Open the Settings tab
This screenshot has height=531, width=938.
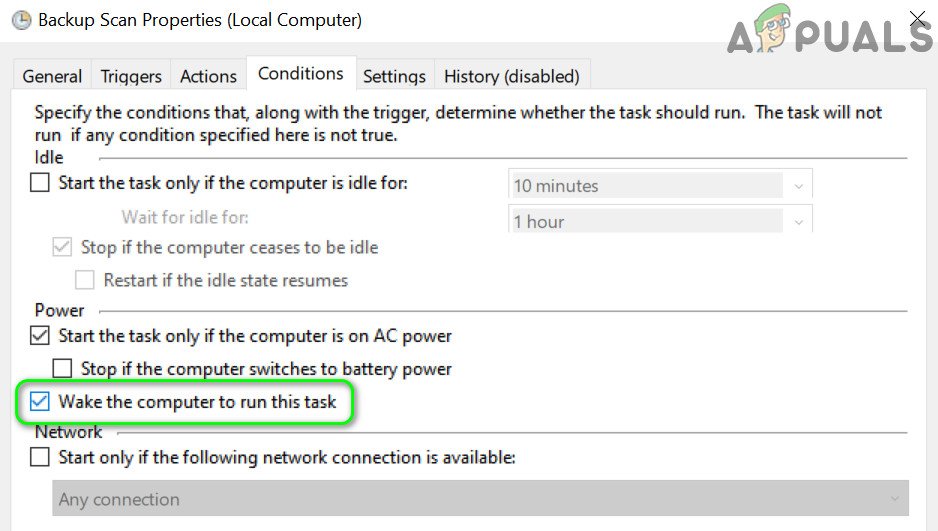coord(394,76)
